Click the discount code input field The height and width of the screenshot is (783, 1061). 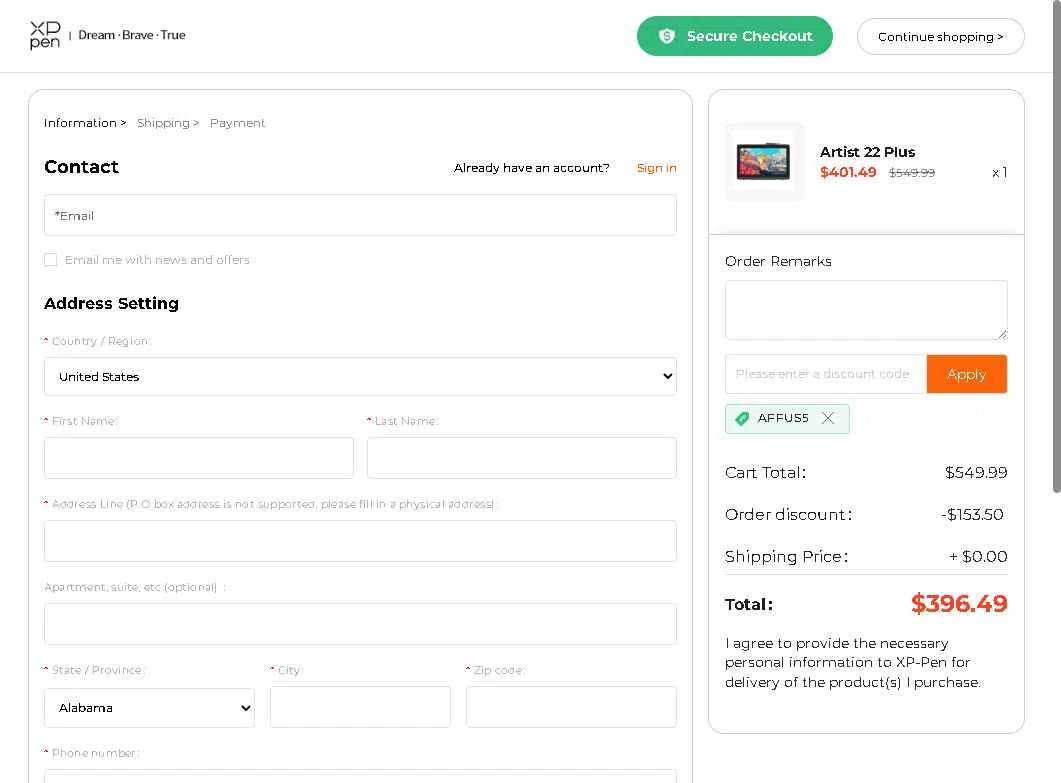click(x=826, y=374)
